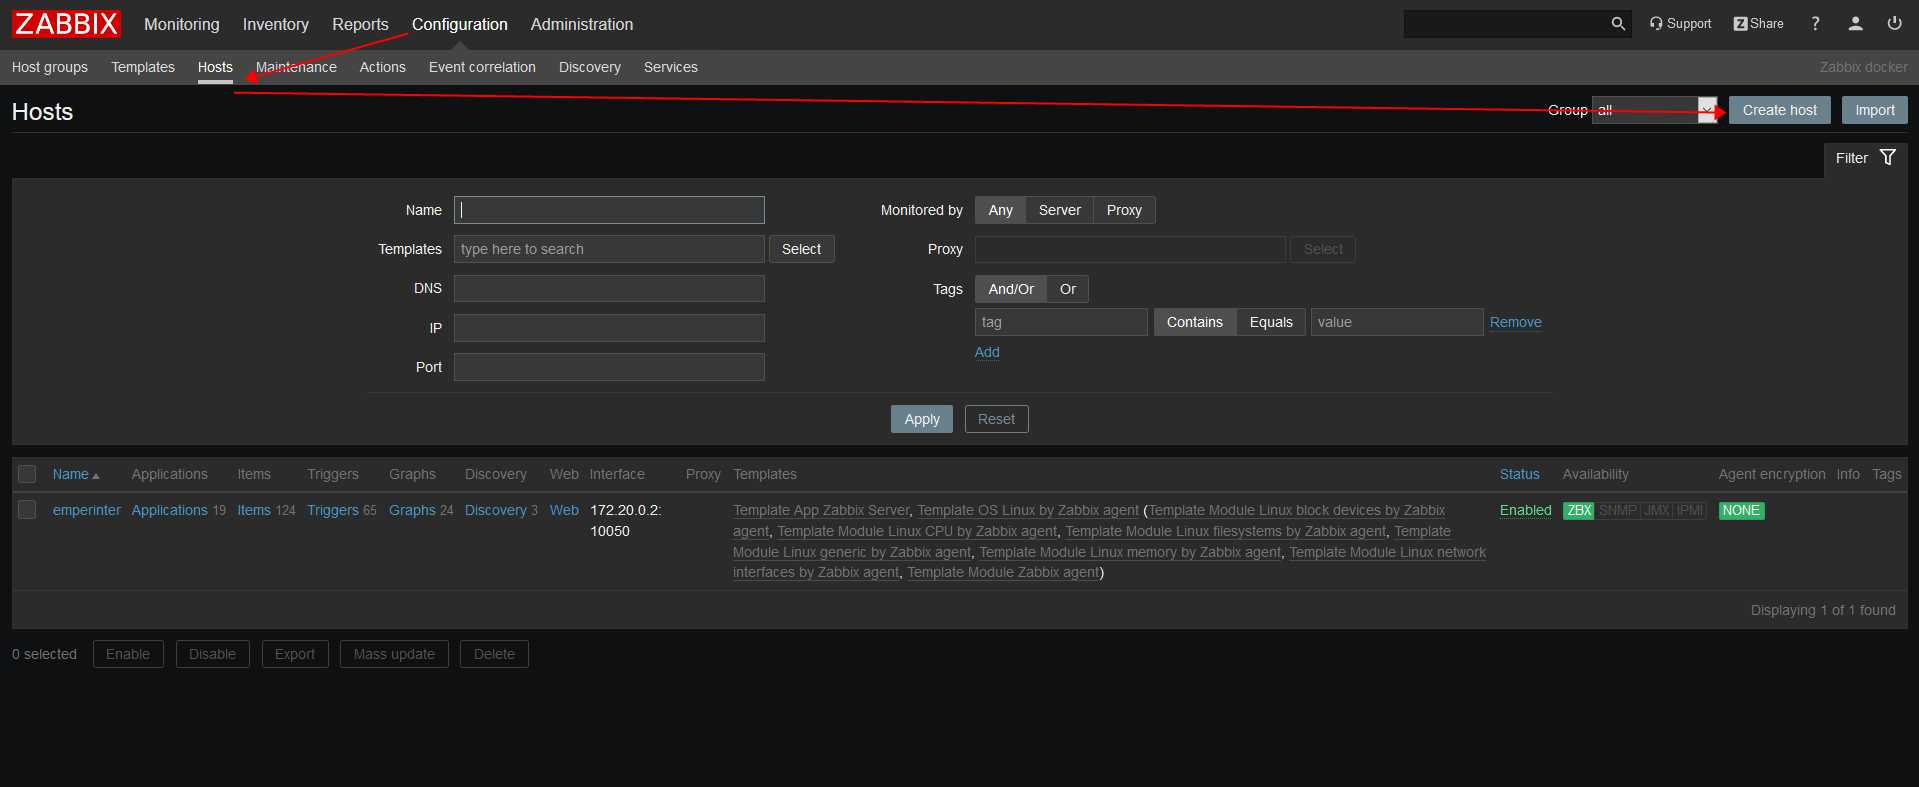Focus the Port filter field
Screen dimensions: 1919x787
pos(609,367)
